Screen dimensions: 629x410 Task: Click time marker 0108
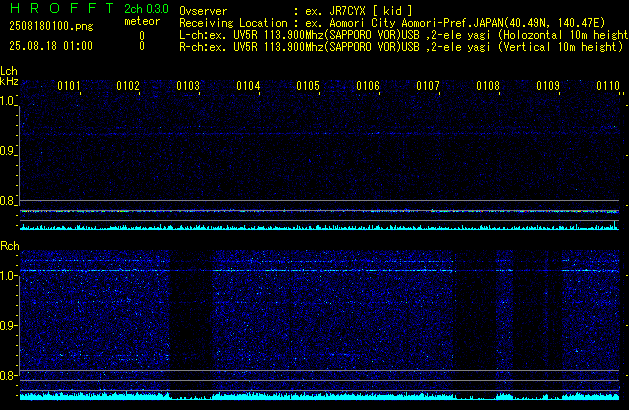[x=488, y=86]
